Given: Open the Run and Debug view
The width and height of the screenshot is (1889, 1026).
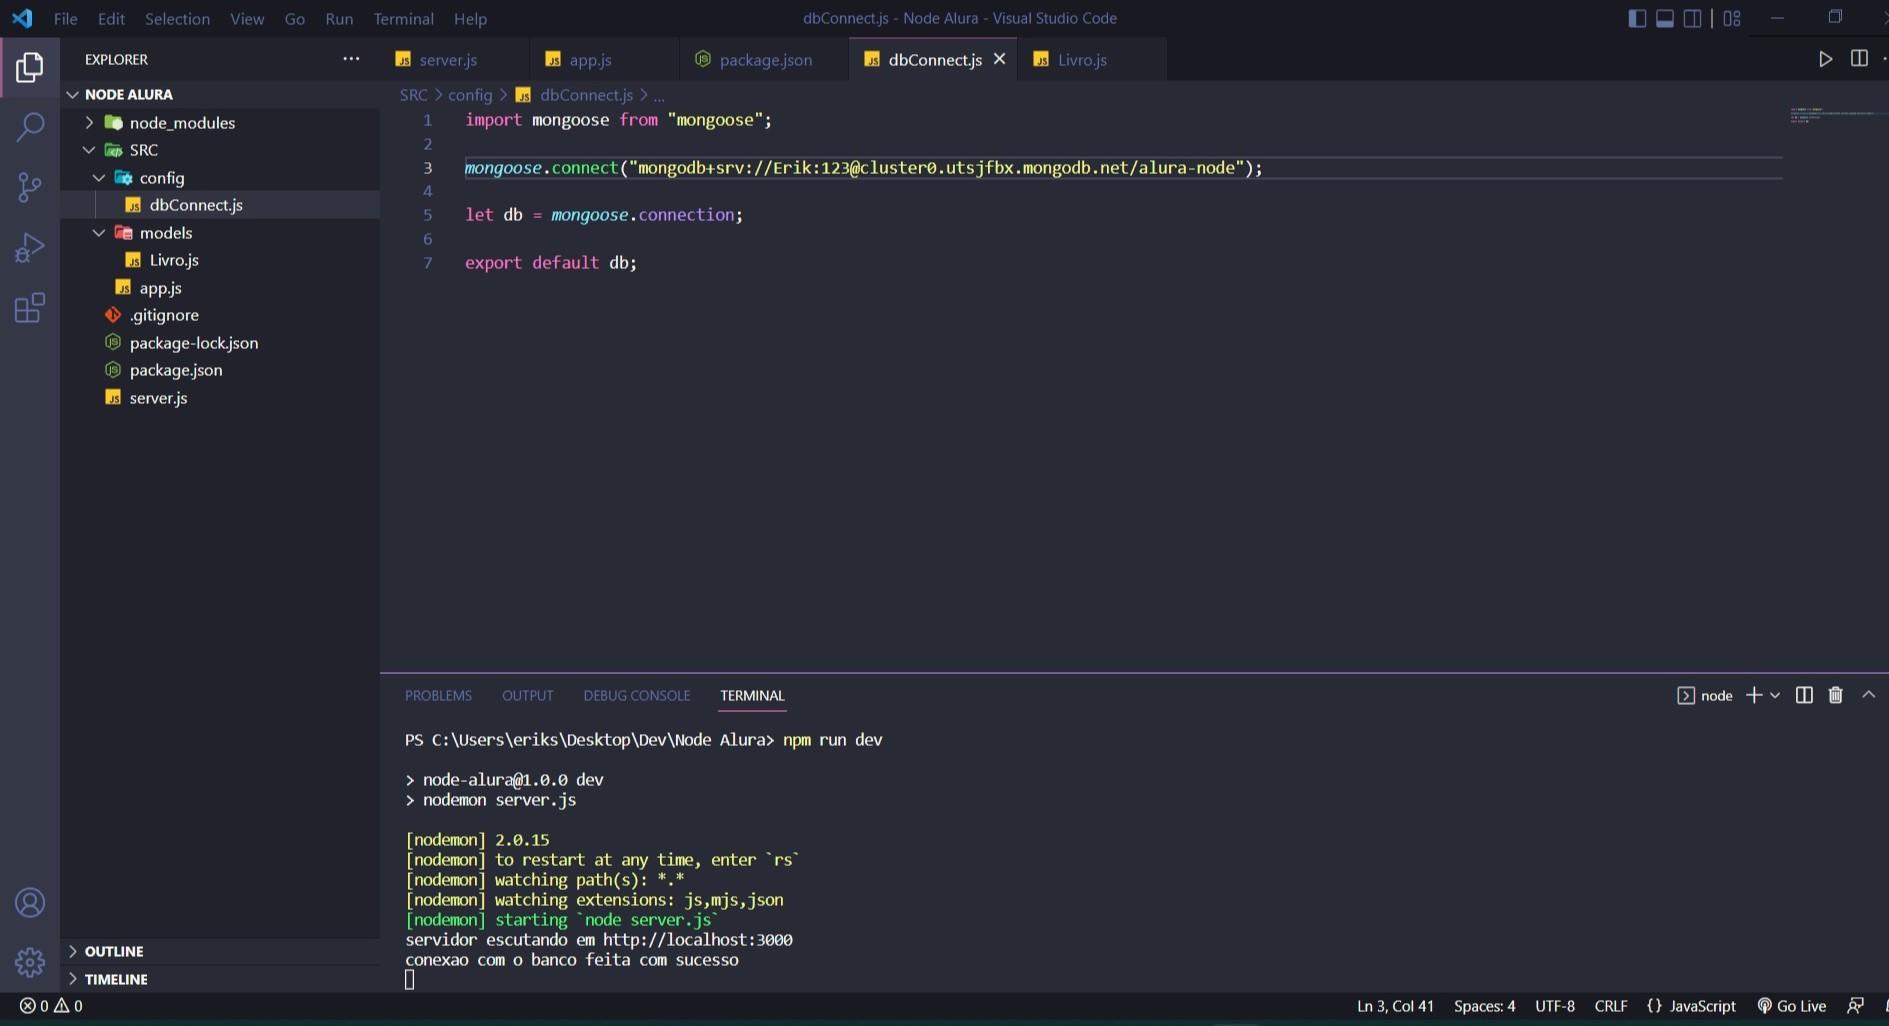Looking at the screenshot, I should coord(30,247).
